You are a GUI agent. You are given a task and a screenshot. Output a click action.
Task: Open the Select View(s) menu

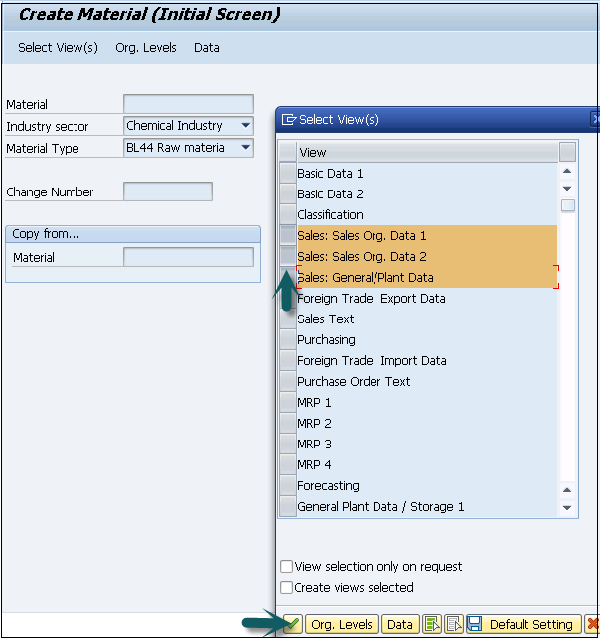[x=58, y=48]
